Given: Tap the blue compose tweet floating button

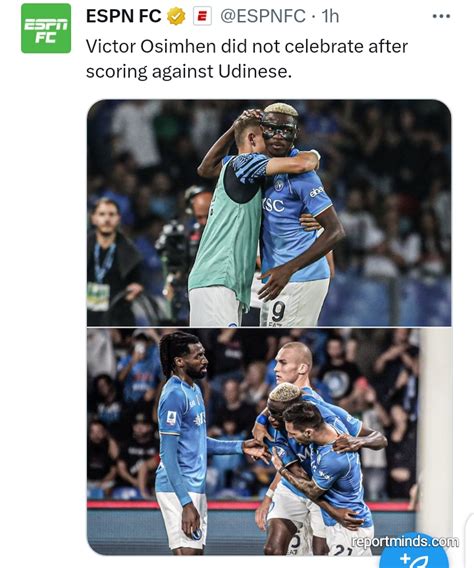Looking at the screenshot, I should coord(415,554).
